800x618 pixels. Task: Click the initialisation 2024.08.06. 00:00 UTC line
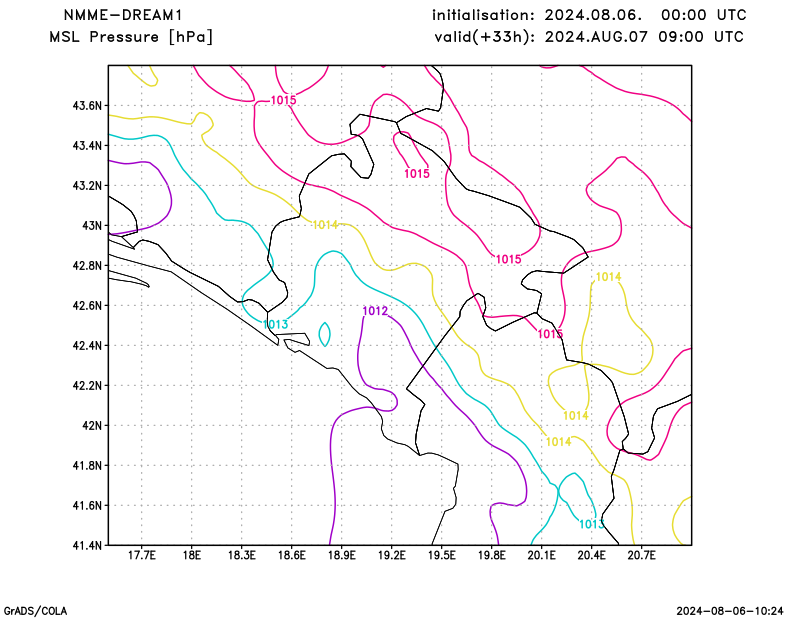[589, 15]
